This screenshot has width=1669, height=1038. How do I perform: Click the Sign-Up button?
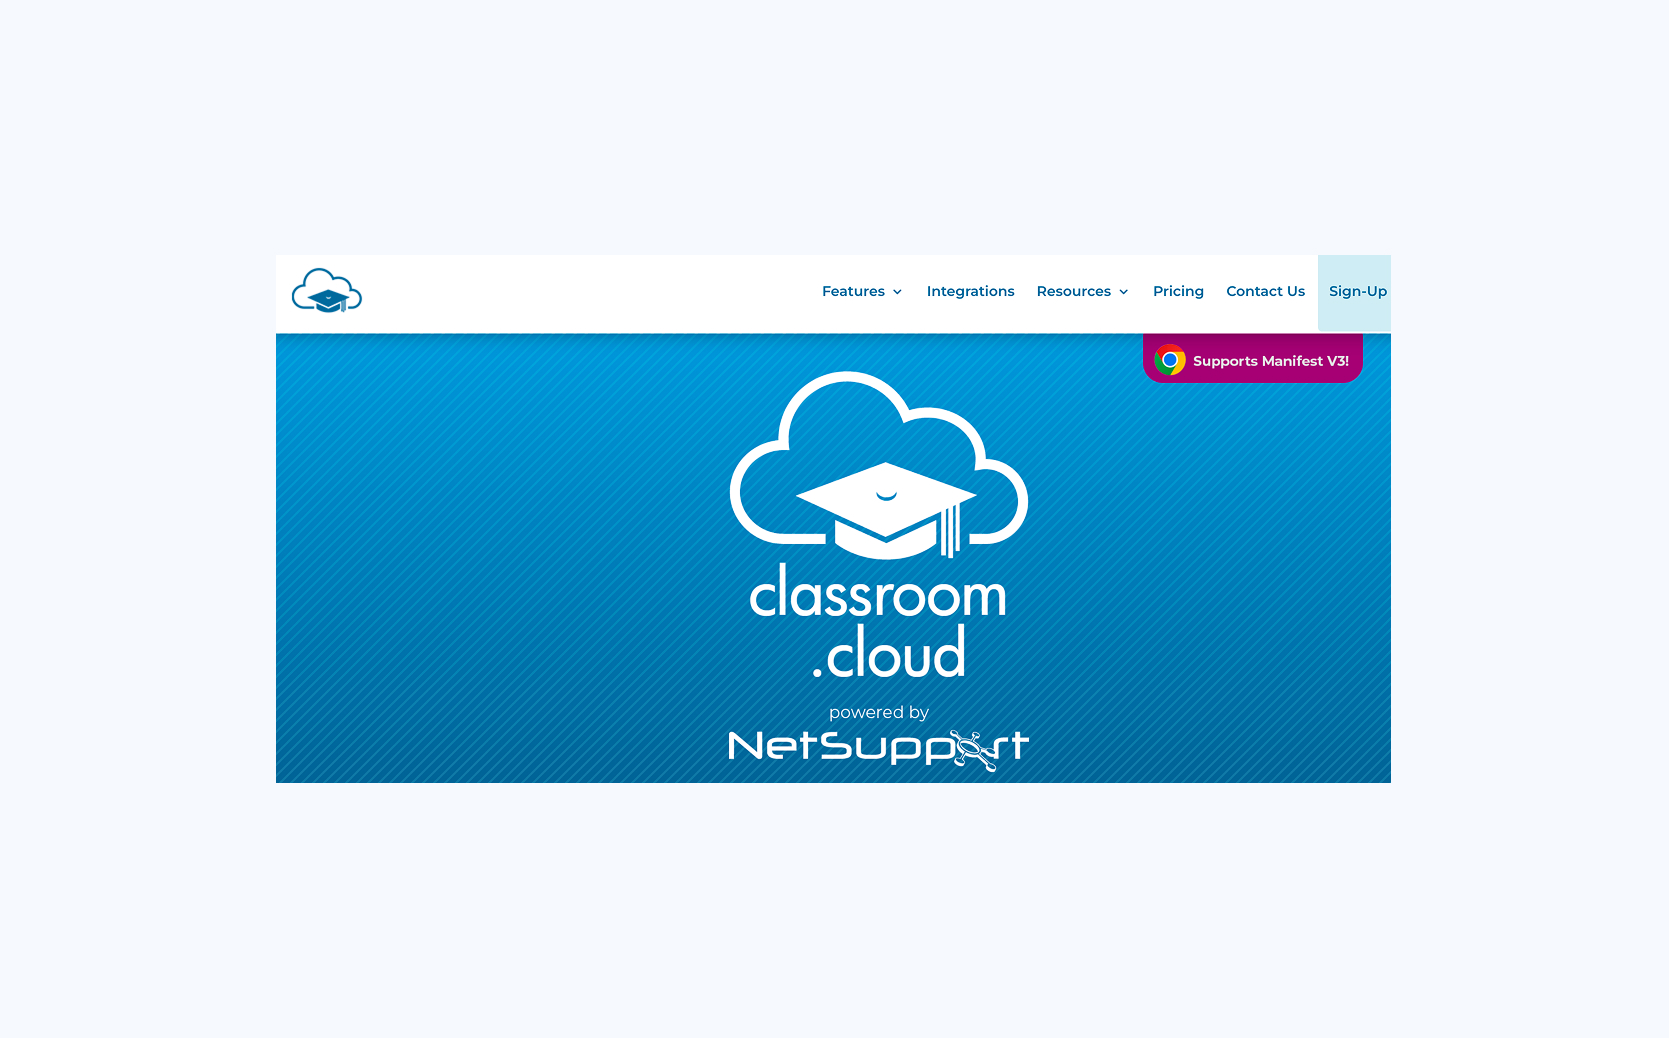[1354, 292]
